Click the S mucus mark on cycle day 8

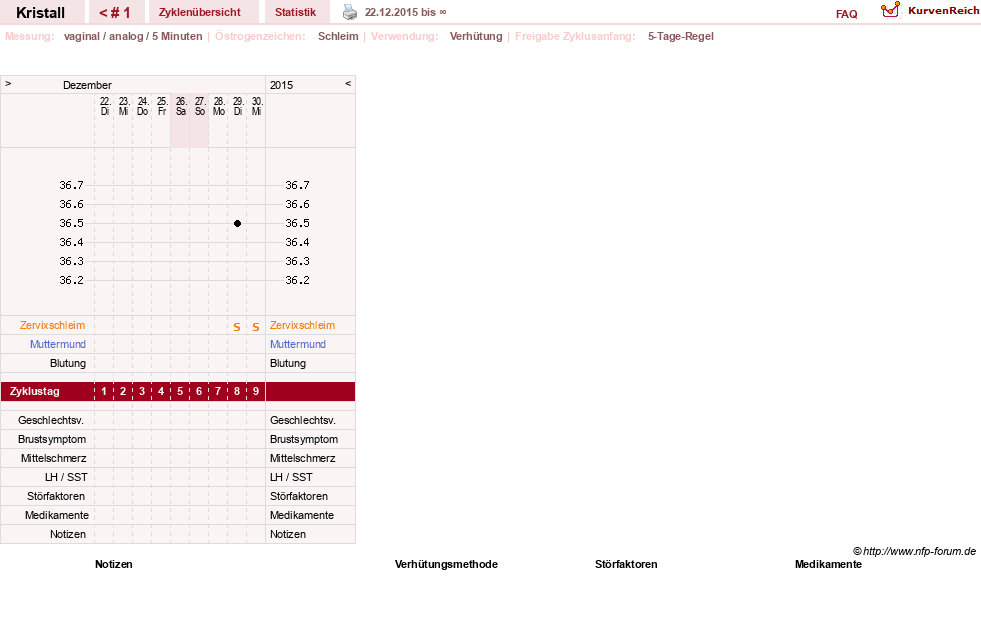(236, 327)
